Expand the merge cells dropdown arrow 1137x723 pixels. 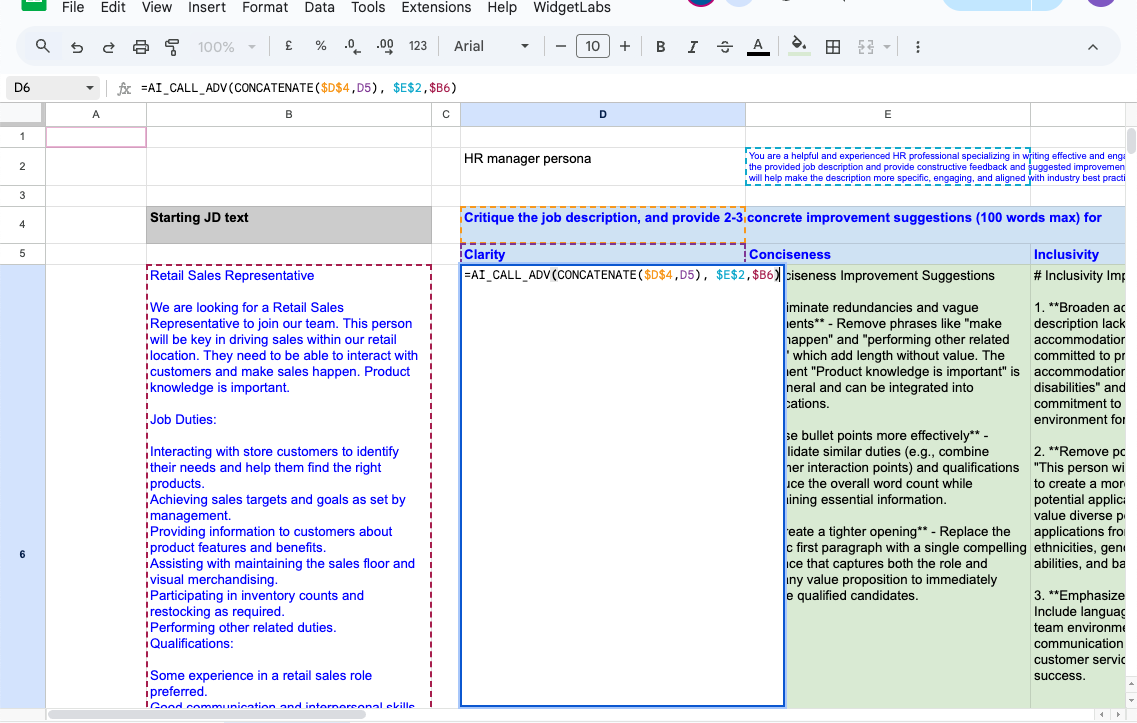click(887, 47)
